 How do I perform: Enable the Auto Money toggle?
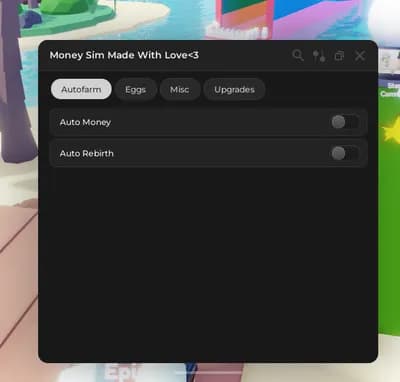[345, 122]
